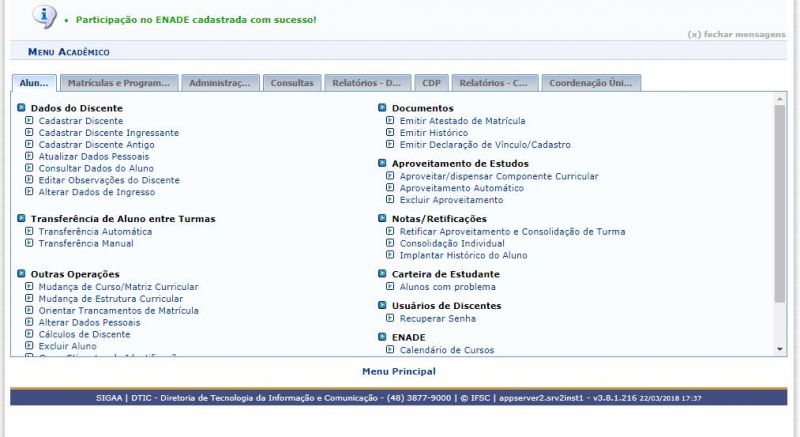The image size is (800, 437).
Task: Open the CDP tab
Action: coord(431,83)
